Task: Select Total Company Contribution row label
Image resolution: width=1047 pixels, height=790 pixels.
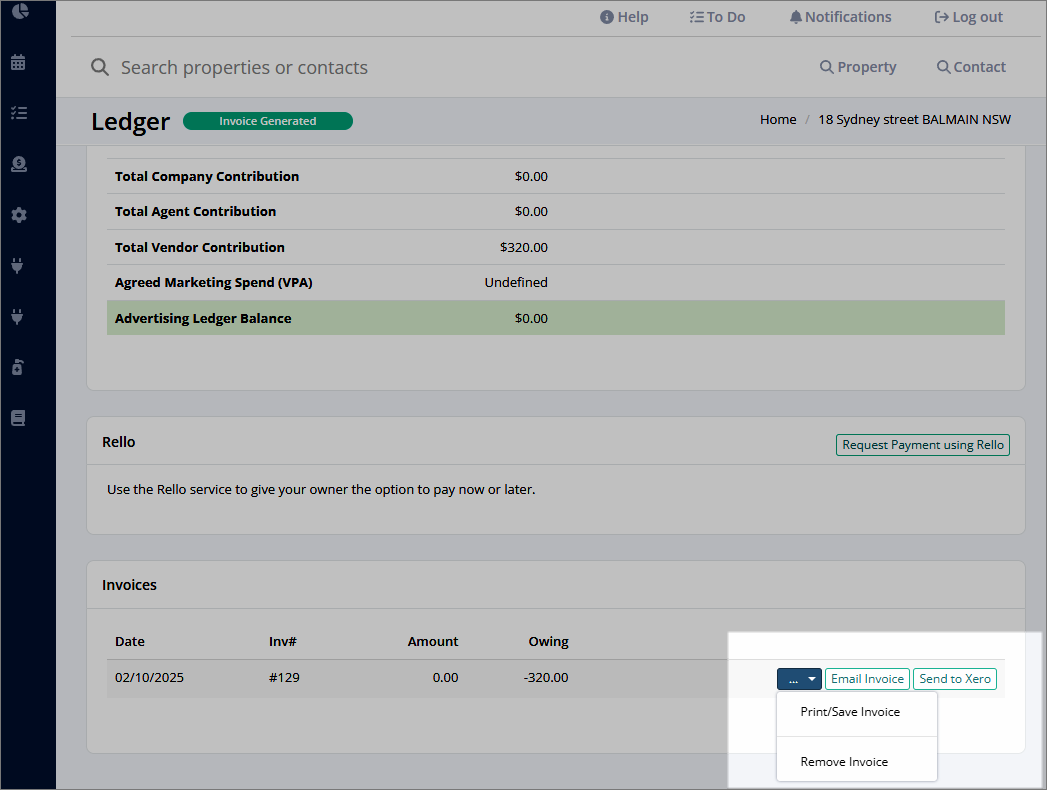Action: (x=207, y=176)
